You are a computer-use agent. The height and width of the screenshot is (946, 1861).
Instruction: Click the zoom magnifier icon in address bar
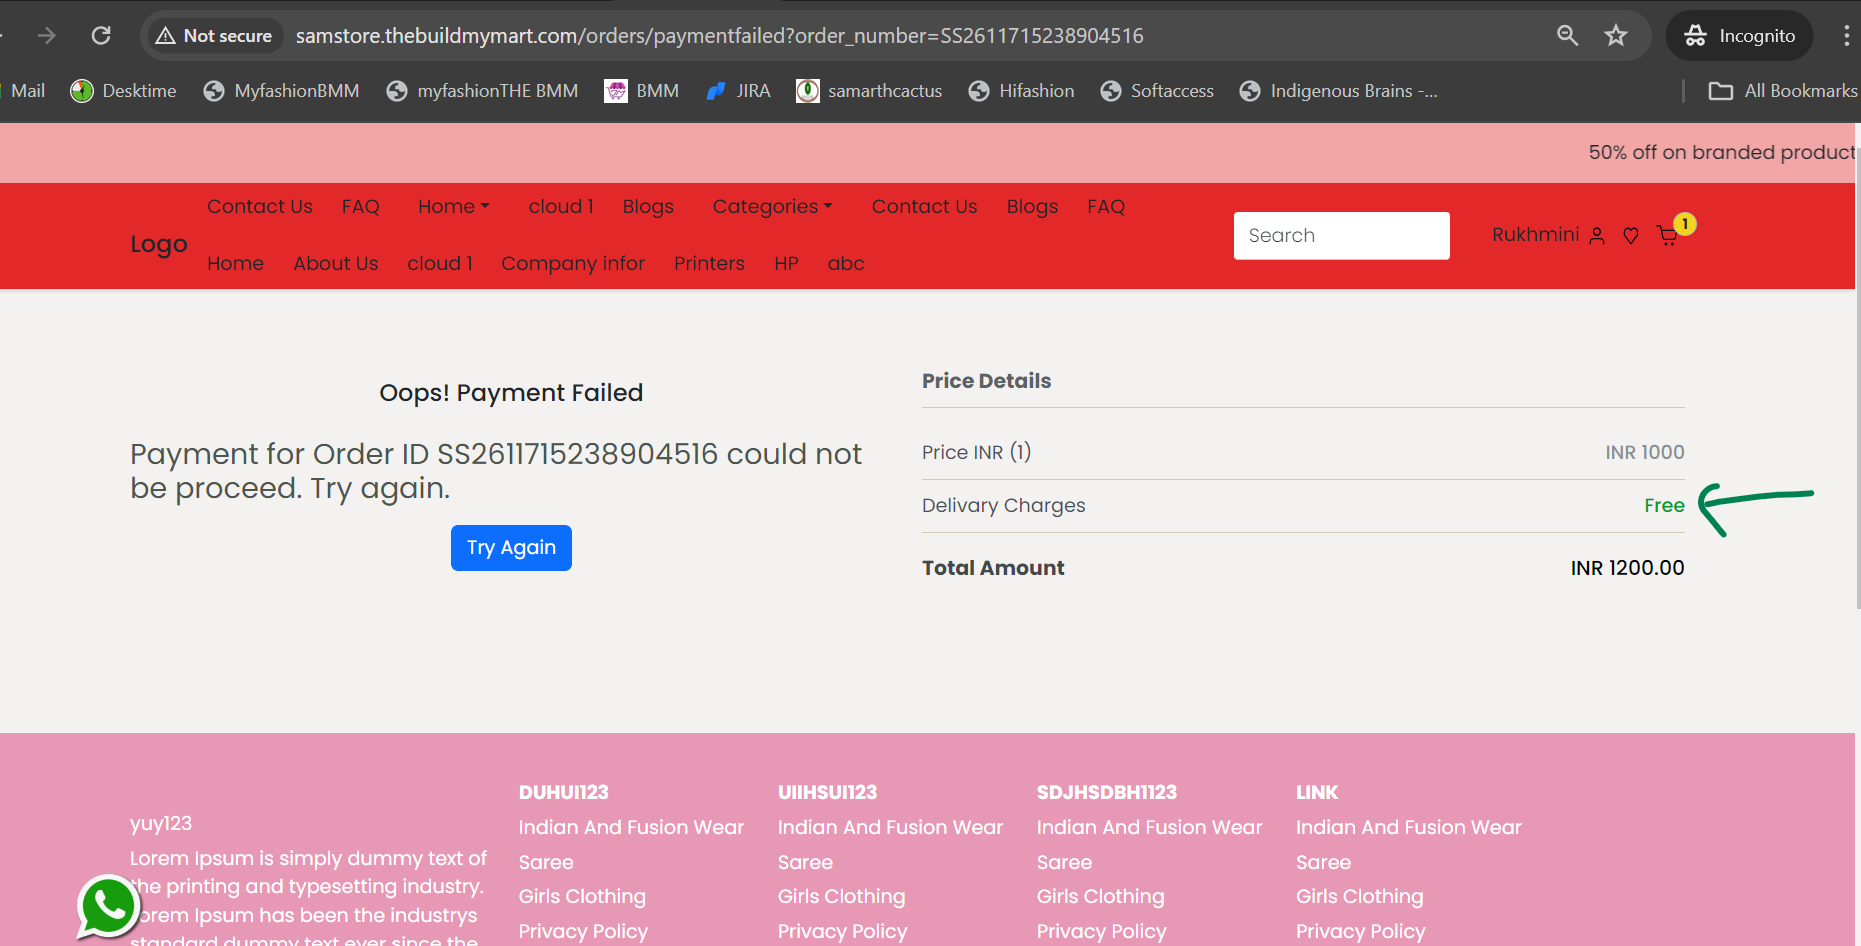pyautogui.click(x=1567, y=36)
